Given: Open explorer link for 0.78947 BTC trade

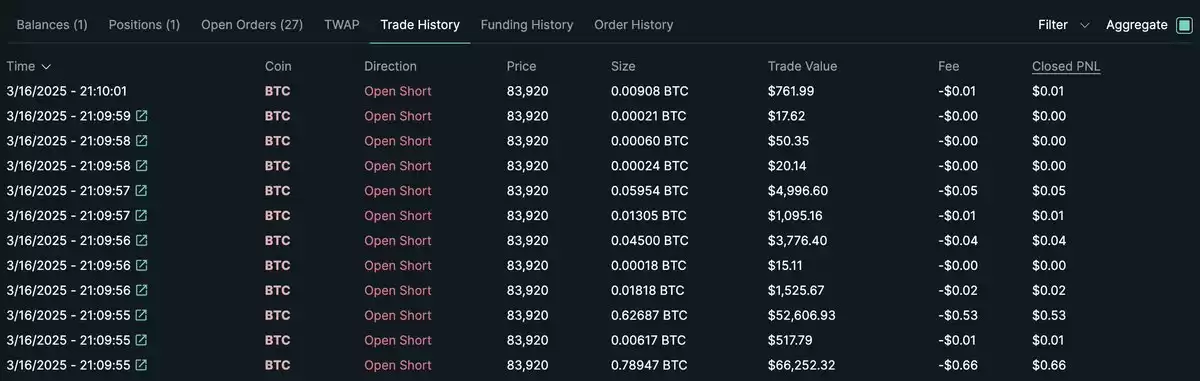Looking at the screenshot, I should 142,366.
